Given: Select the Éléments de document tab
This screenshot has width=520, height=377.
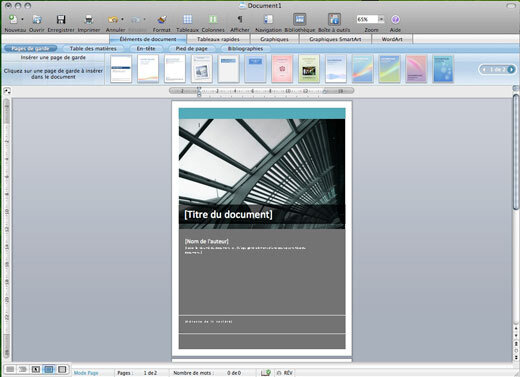Looking at the screenshot, I should pyautogui.click(x=148, y=39).
